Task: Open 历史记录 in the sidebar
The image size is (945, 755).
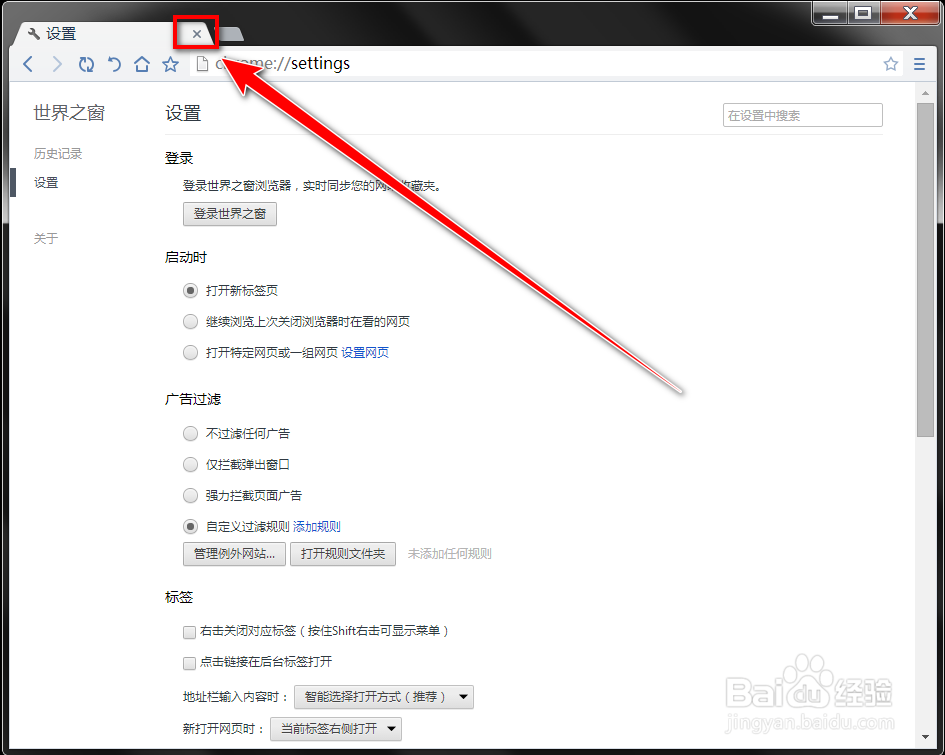Action: [58, 154]
